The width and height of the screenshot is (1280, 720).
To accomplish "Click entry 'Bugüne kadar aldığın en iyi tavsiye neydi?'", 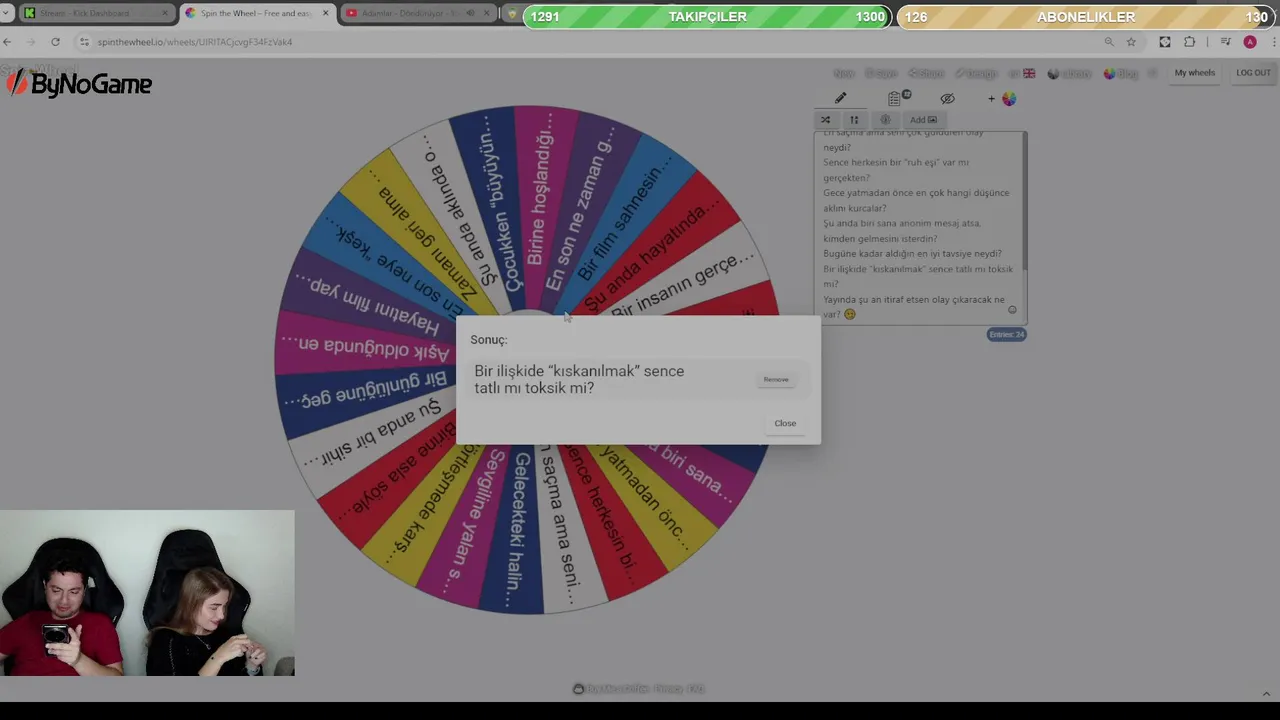I will pos(912,254).
